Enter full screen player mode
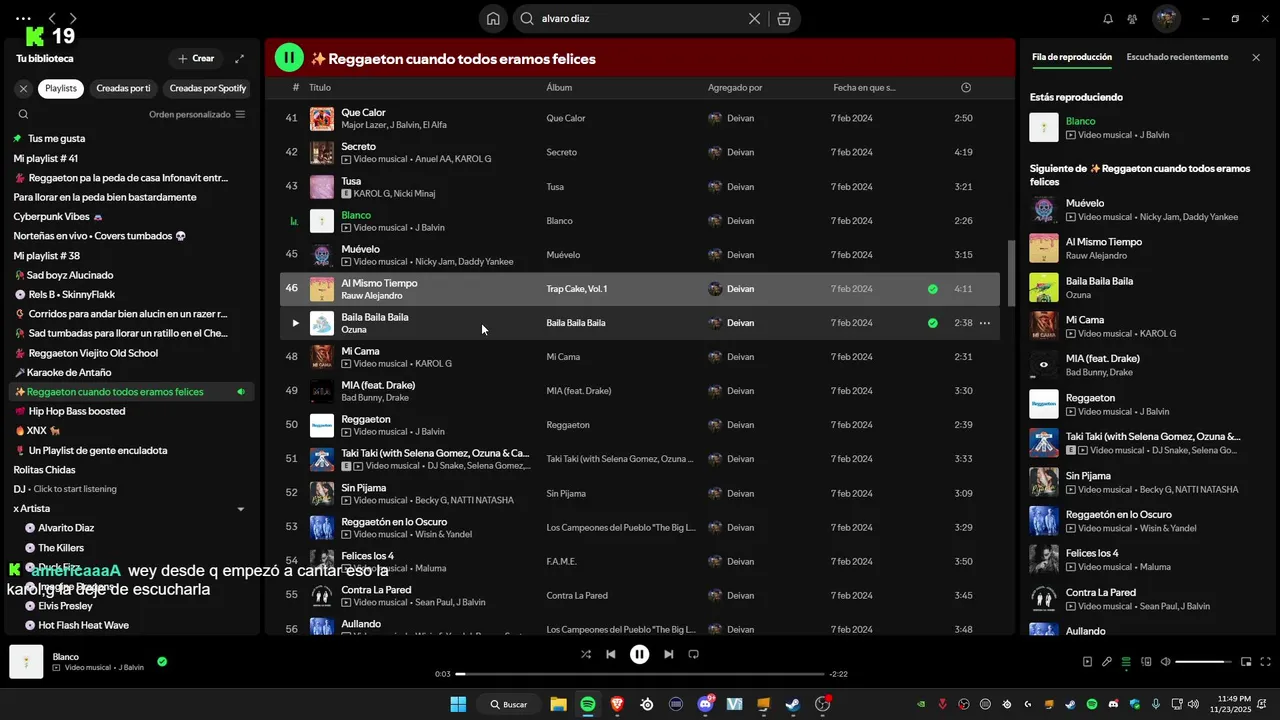This screenshot has height=720, width=1280. (1266, 661)
